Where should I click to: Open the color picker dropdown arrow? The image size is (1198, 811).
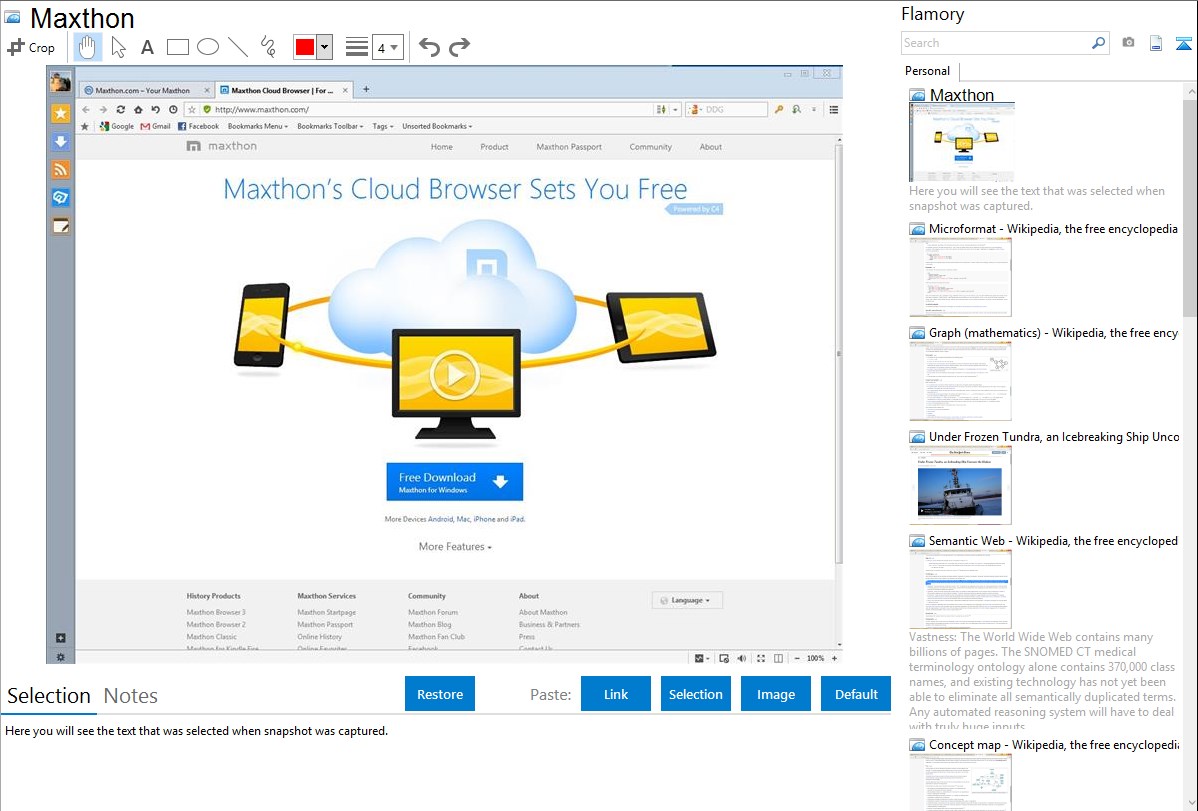(x=324, y=47)
